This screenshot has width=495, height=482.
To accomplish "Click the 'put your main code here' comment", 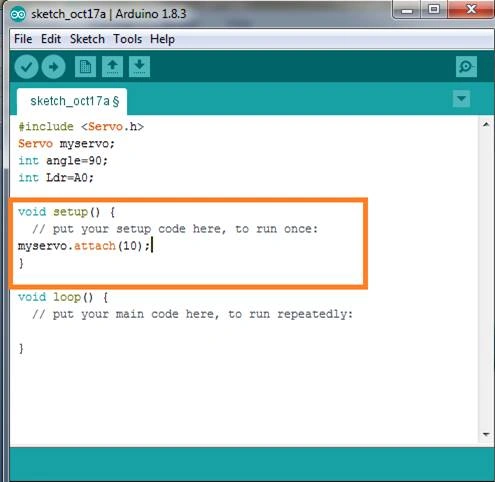I will [192, 314].
